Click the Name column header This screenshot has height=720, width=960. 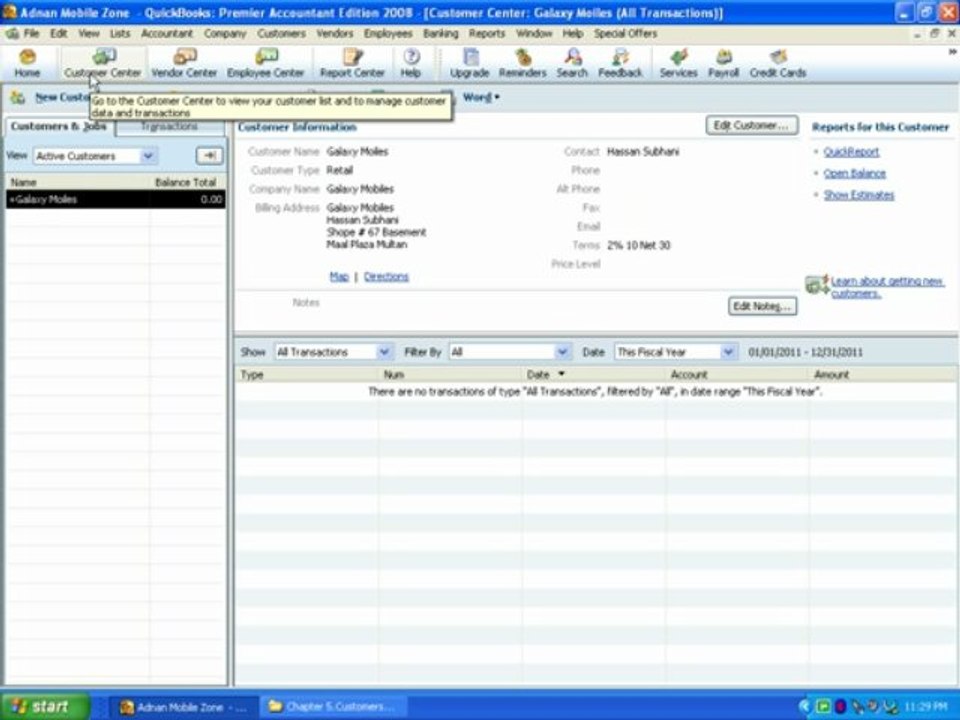click(78, 182)
